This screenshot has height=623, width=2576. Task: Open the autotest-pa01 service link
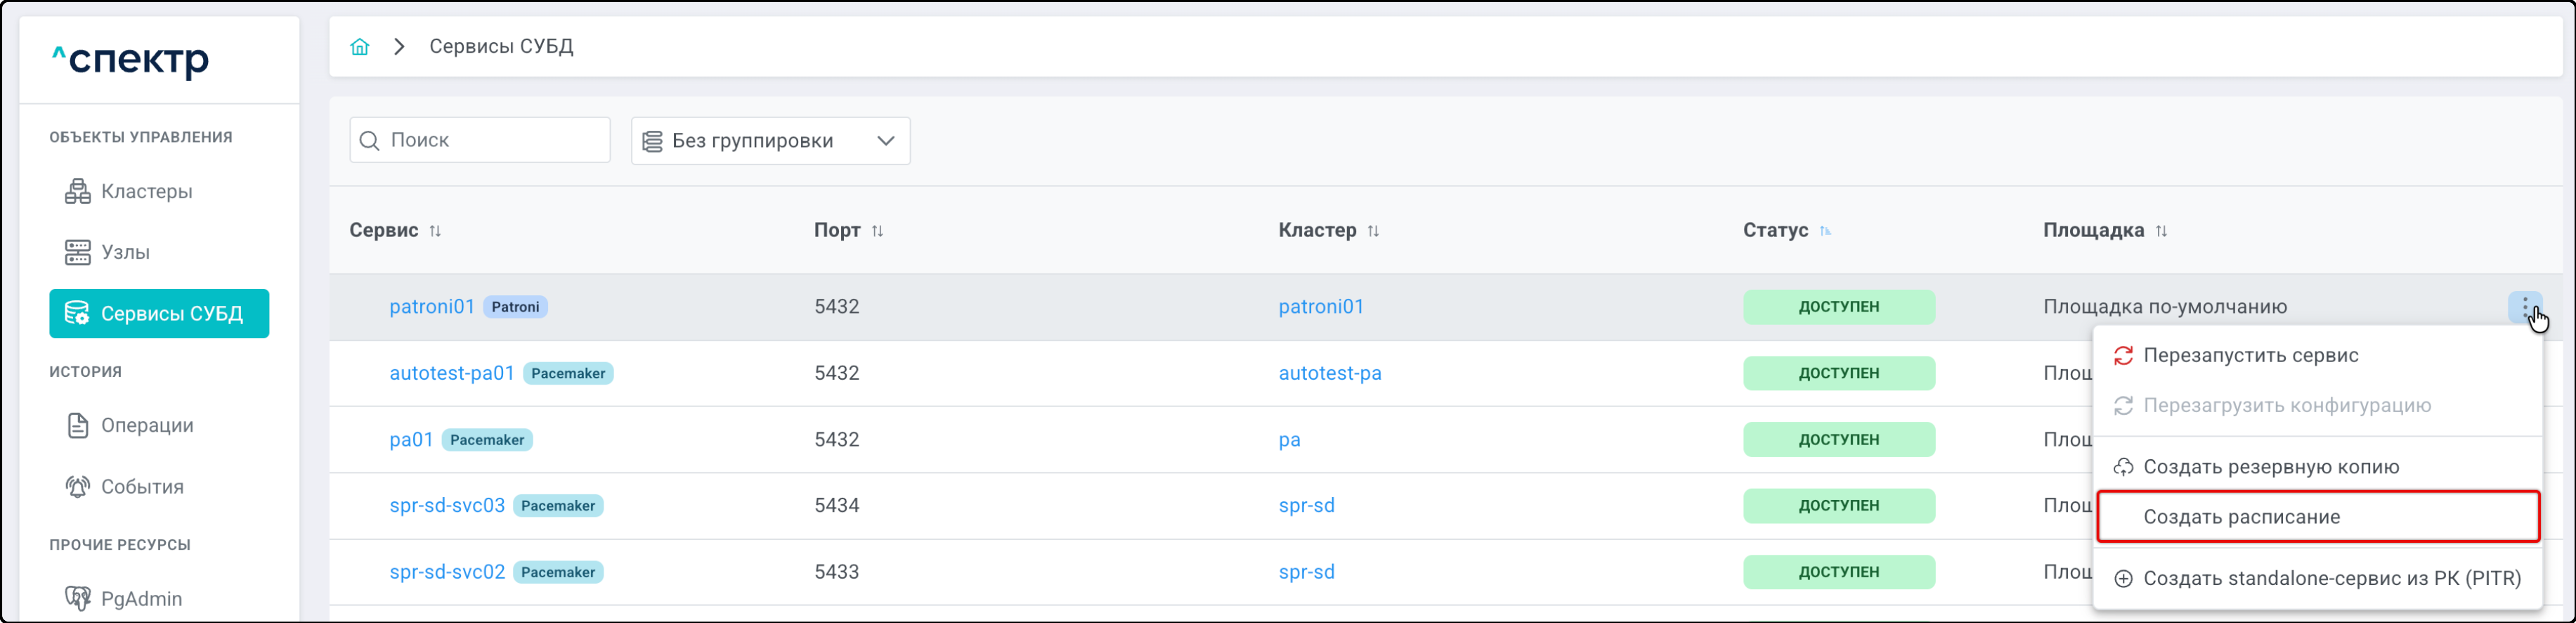[x=451, y=373]
